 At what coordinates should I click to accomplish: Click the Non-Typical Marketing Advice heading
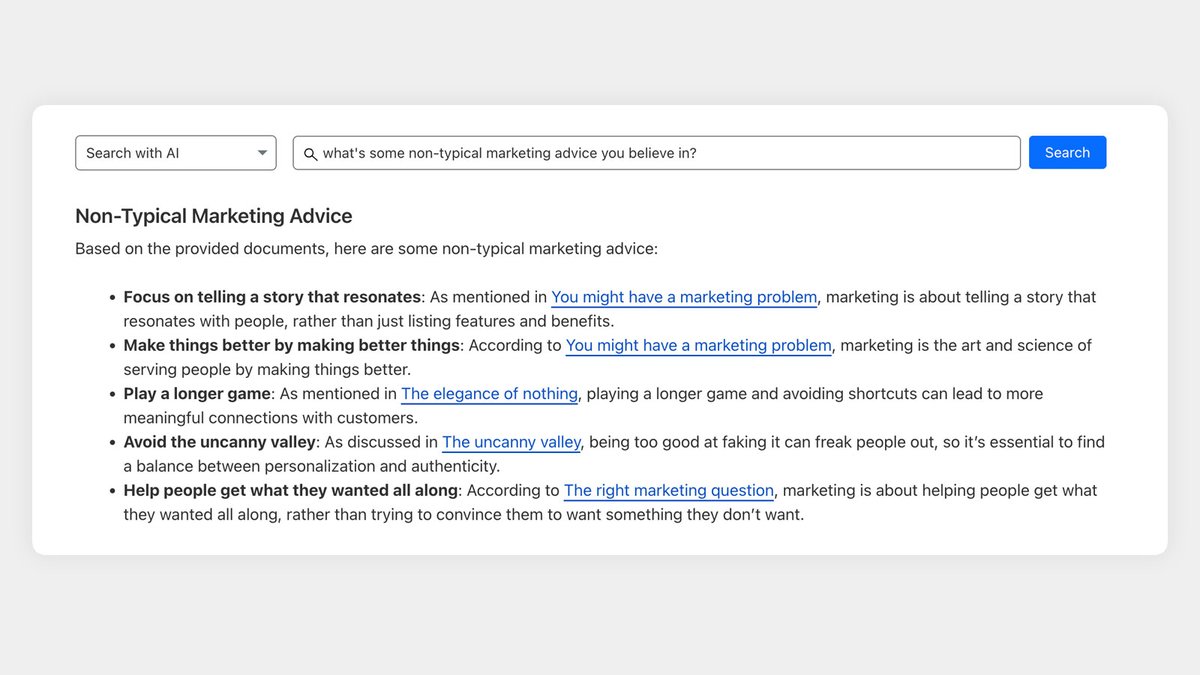click(213, 216)
